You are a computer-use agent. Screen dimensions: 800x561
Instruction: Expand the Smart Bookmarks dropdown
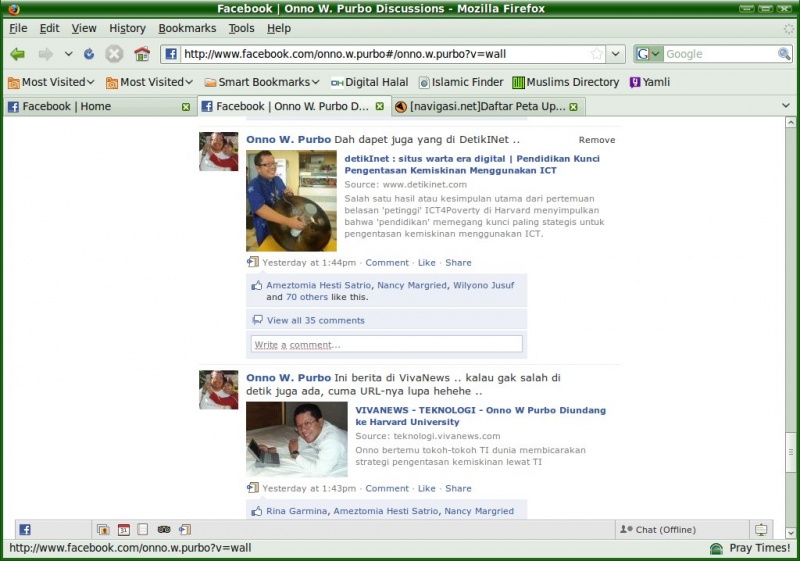click(262, 82)
